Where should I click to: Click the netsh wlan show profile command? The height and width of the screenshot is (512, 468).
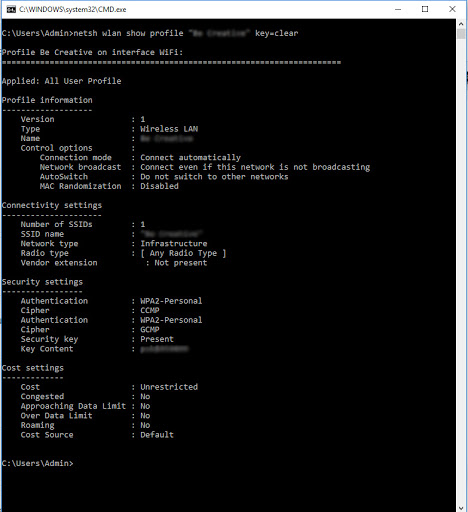point(128,33)
